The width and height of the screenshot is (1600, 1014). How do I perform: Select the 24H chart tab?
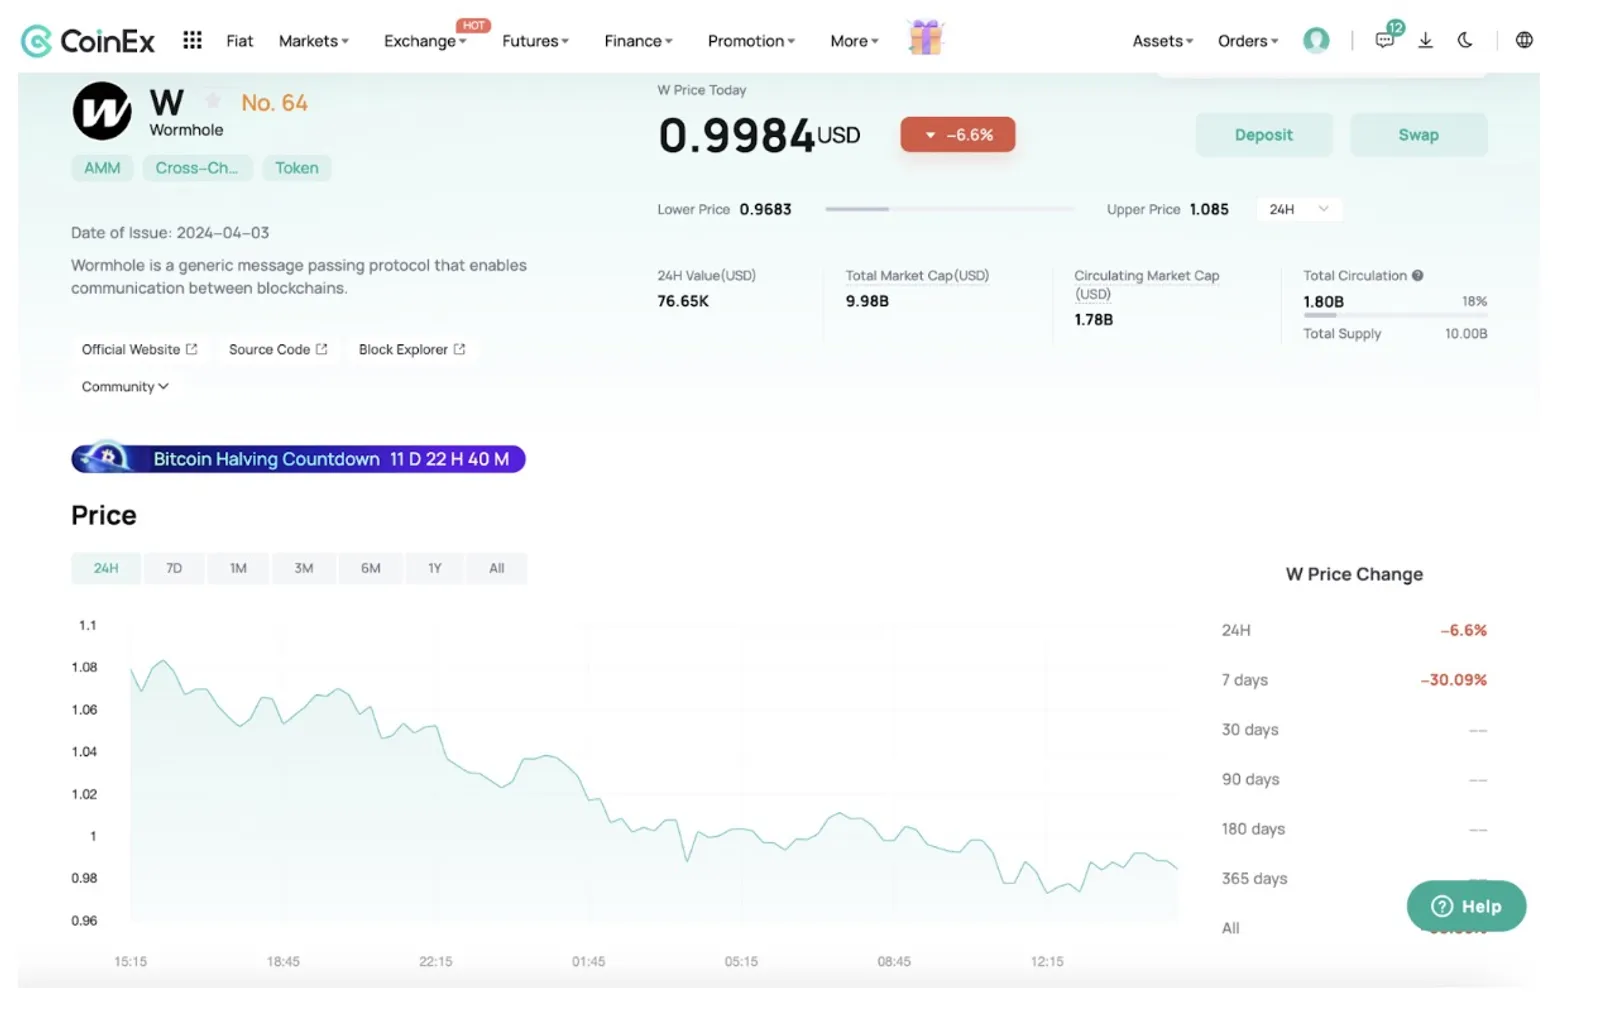tap(106, 568)
